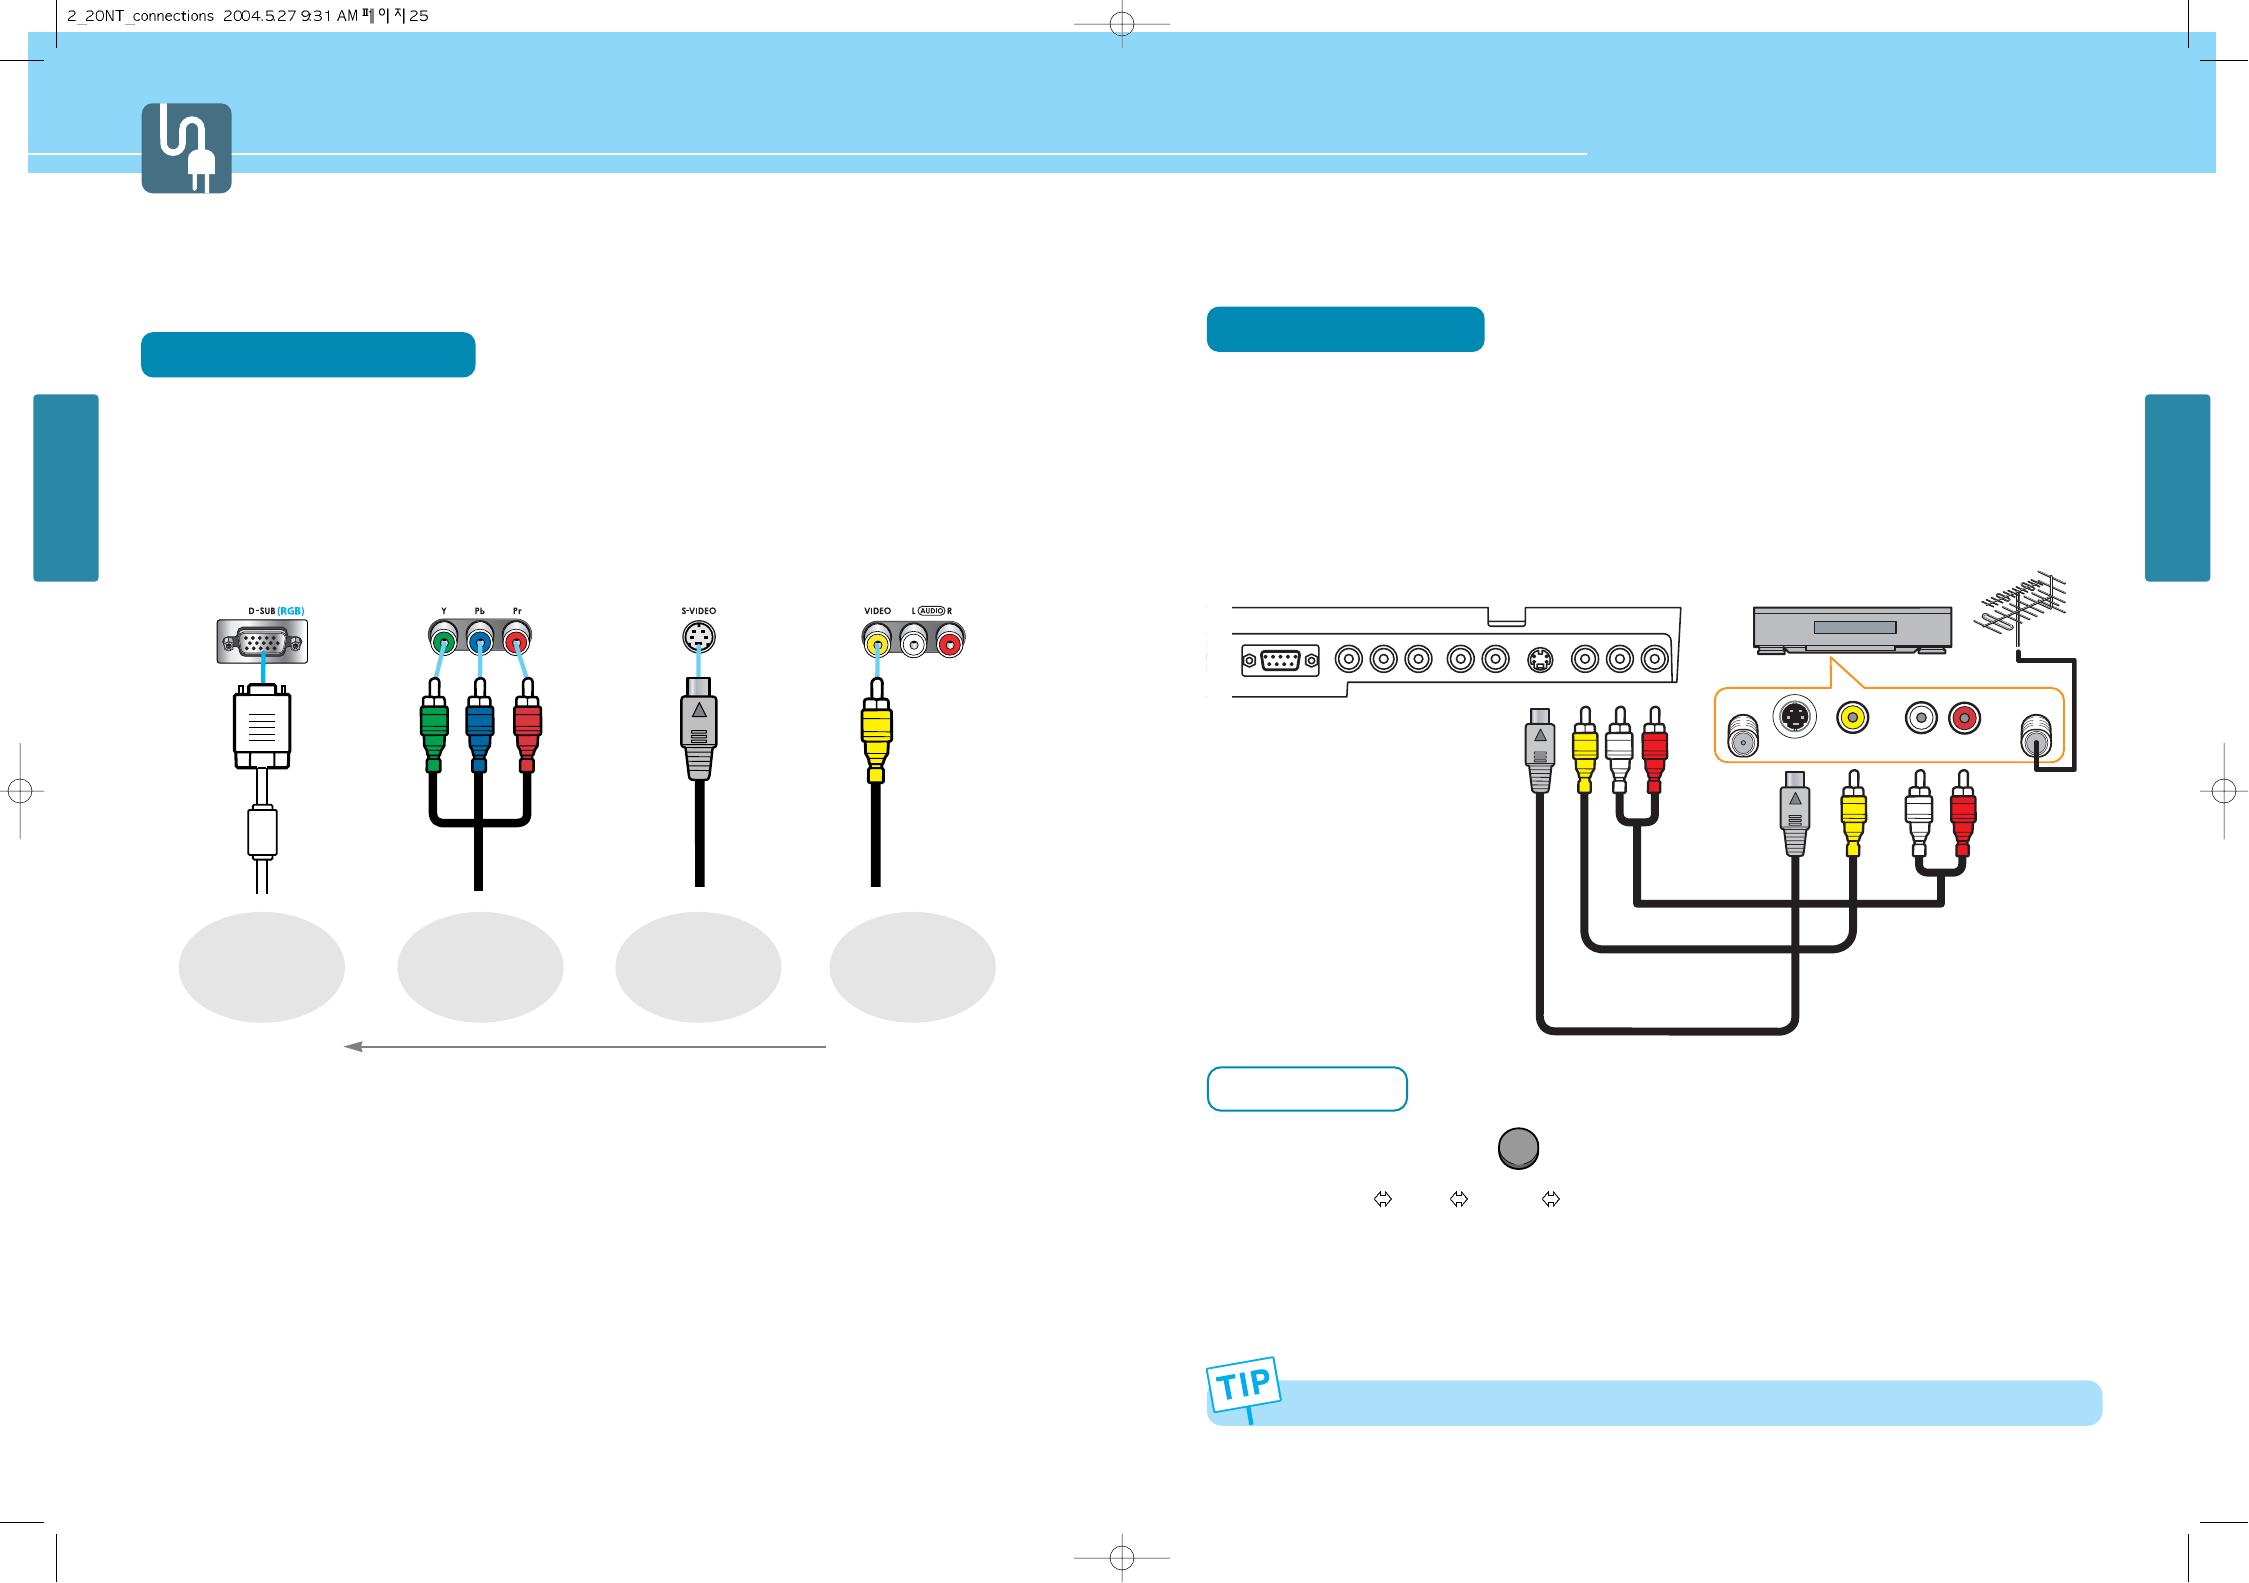
Task: Click the red audio jack in orange VCR panel
Action: pyautogui.click(x=1964, y=717)
